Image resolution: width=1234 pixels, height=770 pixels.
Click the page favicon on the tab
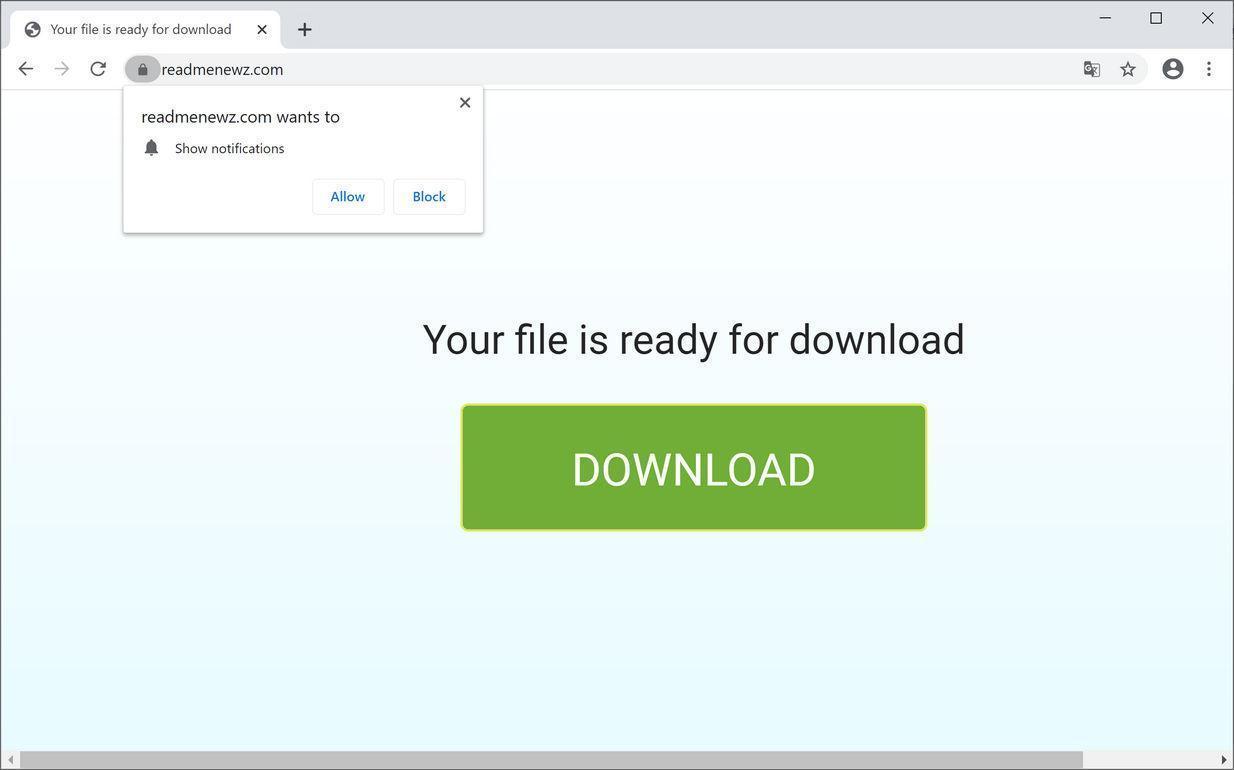coord(32,29)
